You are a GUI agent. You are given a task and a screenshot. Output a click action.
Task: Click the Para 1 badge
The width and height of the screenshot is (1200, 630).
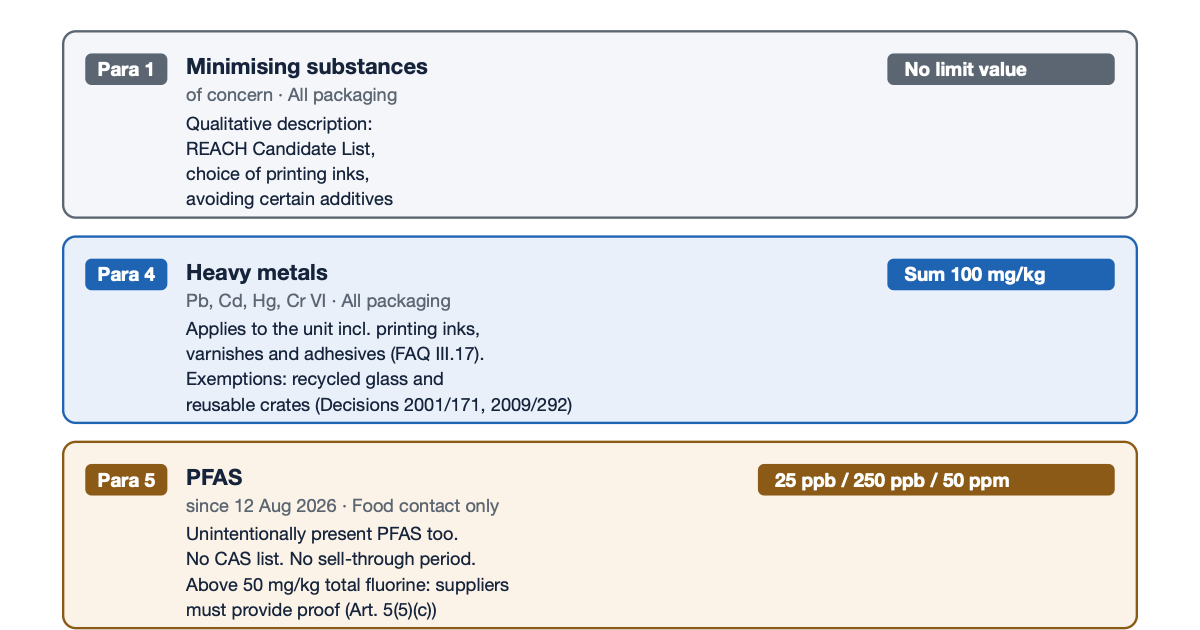coord(126,69)
